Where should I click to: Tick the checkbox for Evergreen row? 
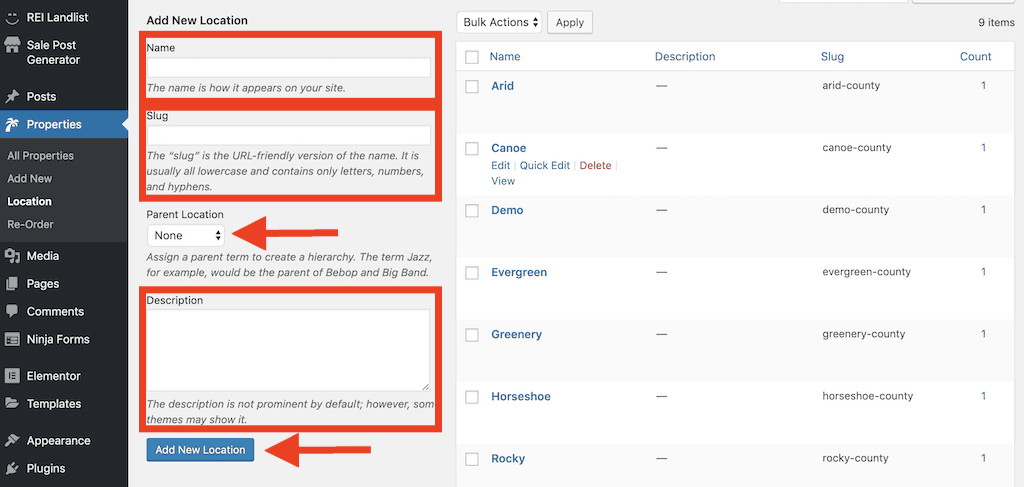[472, 273]
